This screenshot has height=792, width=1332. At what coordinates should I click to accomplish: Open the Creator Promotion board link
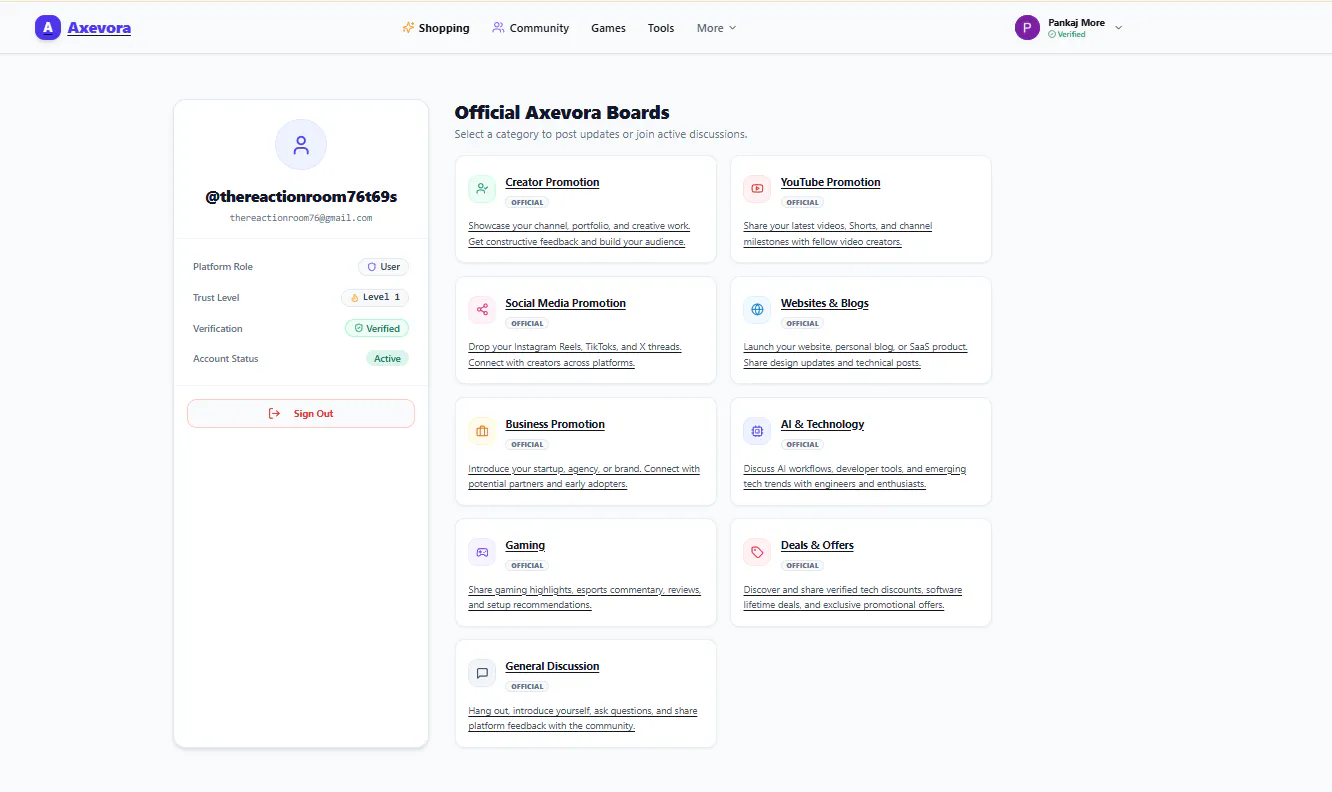point(552,182)
